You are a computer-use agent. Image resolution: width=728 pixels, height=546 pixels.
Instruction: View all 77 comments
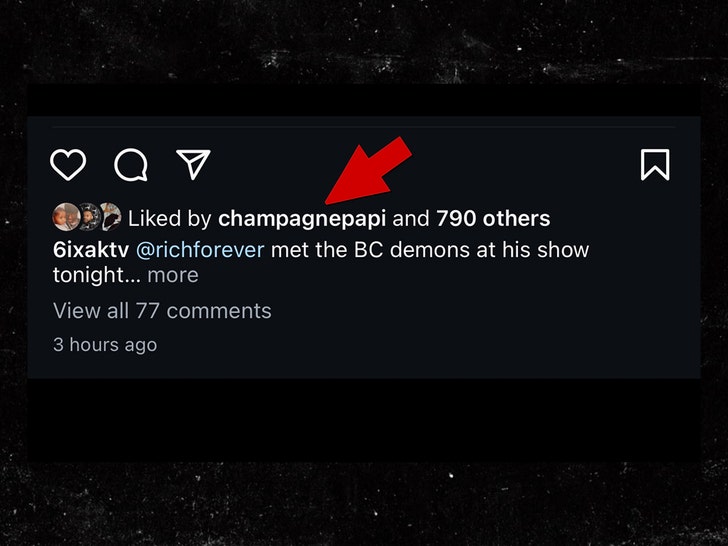tap(162, 311)
